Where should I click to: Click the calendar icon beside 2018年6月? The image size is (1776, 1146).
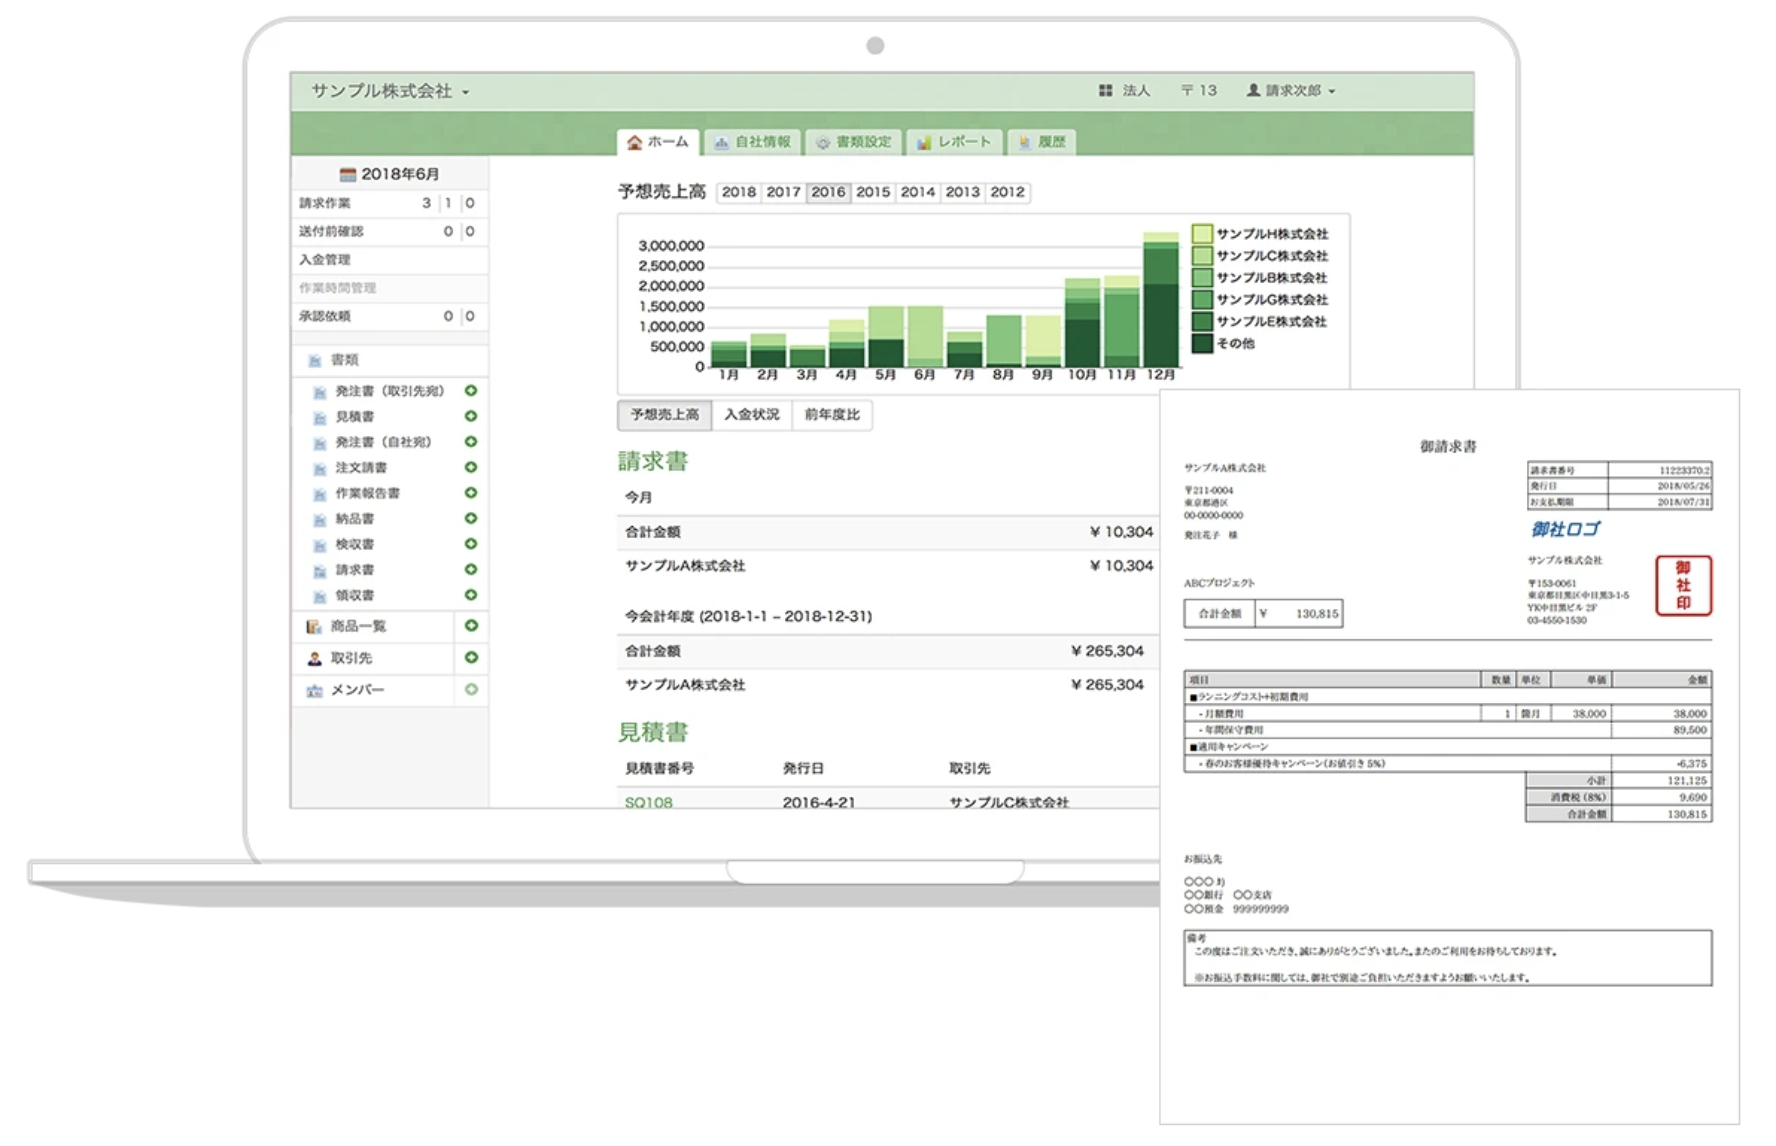[x=347, y=174]
